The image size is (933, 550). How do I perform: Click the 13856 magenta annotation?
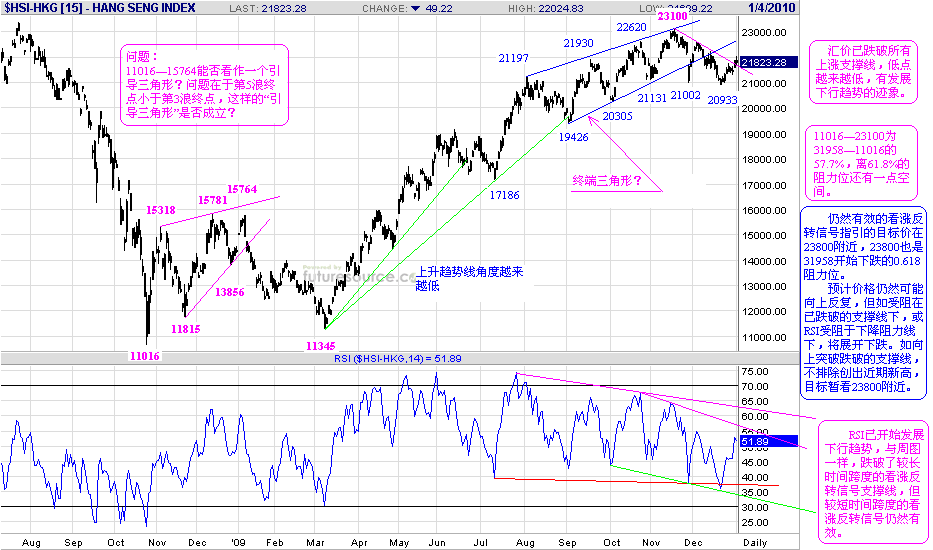pos(230,292)
